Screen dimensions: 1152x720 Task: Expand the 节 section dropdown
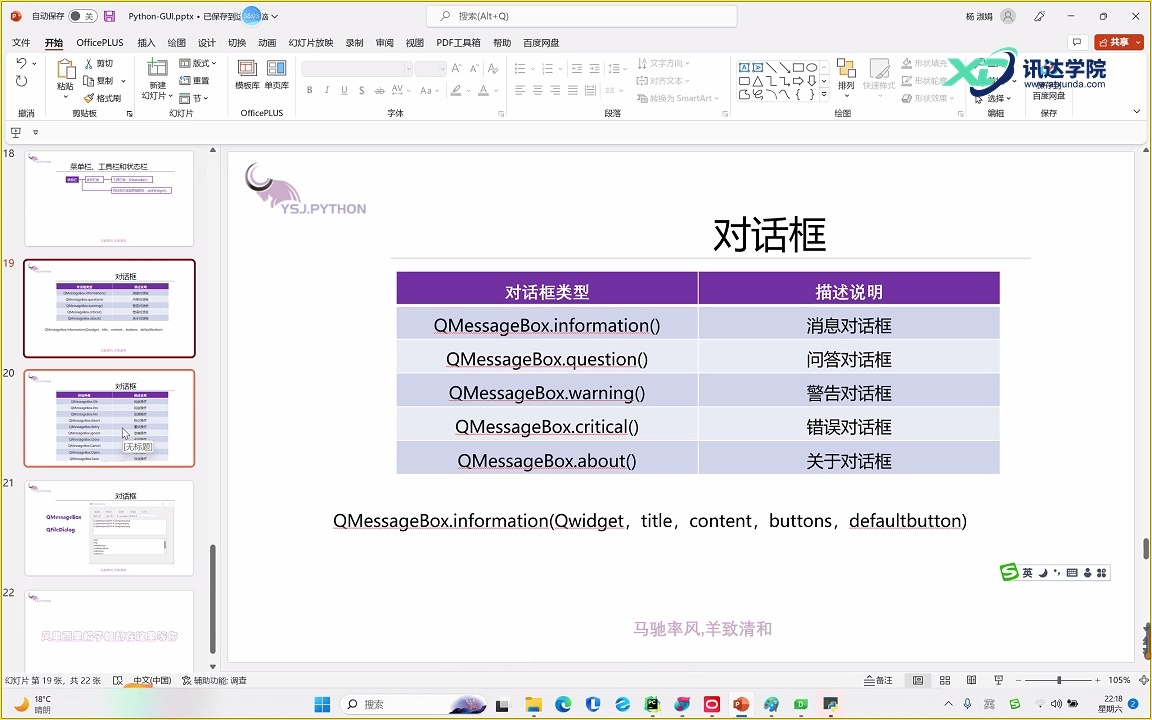tap(195, 98)
